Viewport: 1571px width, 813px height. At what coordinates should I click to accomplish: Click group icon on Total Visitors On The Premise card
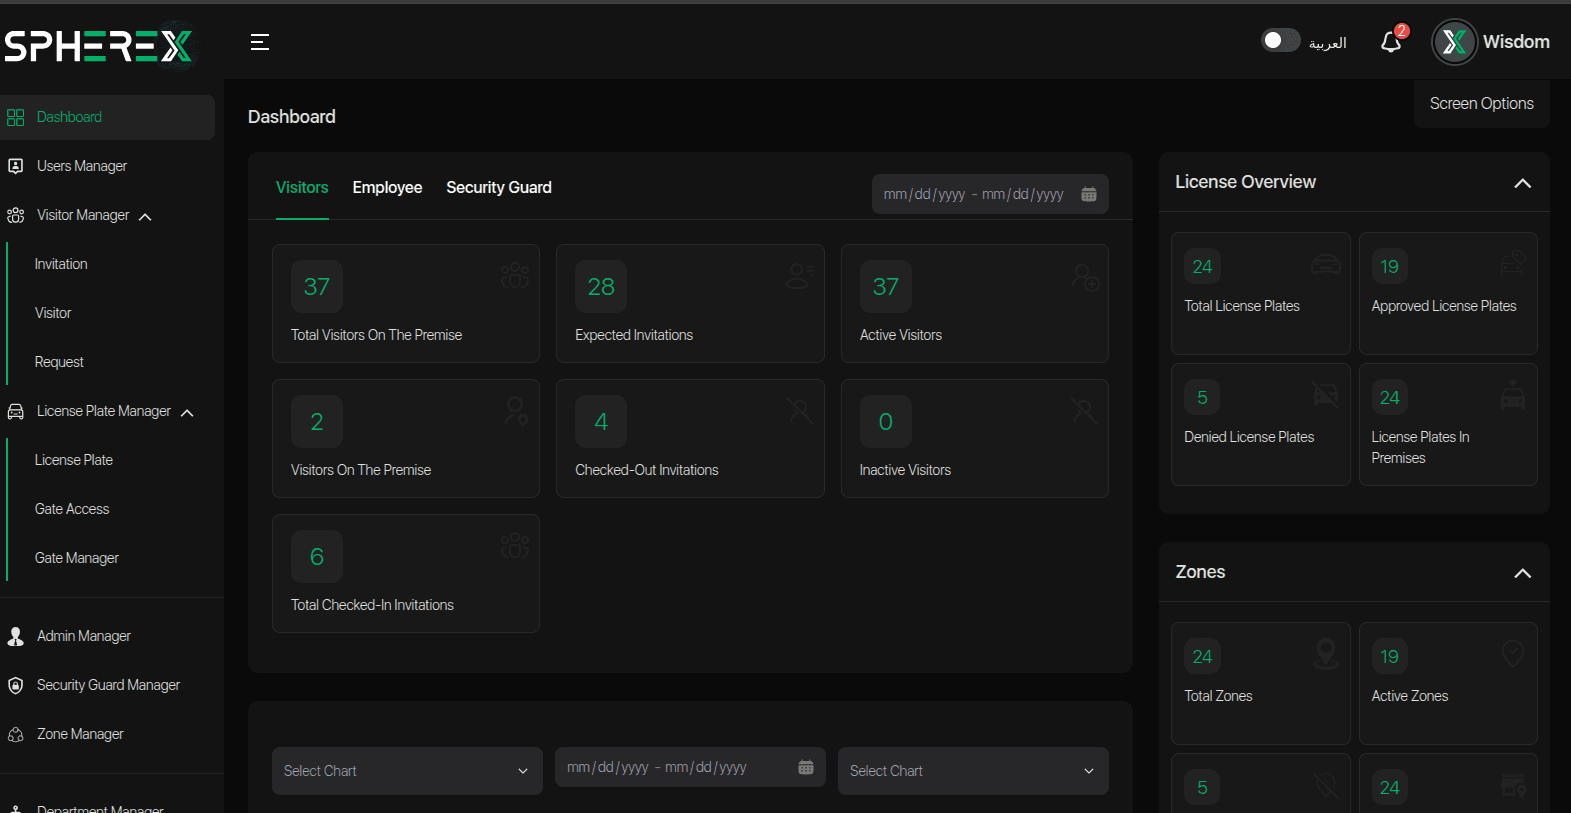pyautogui.click(x=515, y=275)
